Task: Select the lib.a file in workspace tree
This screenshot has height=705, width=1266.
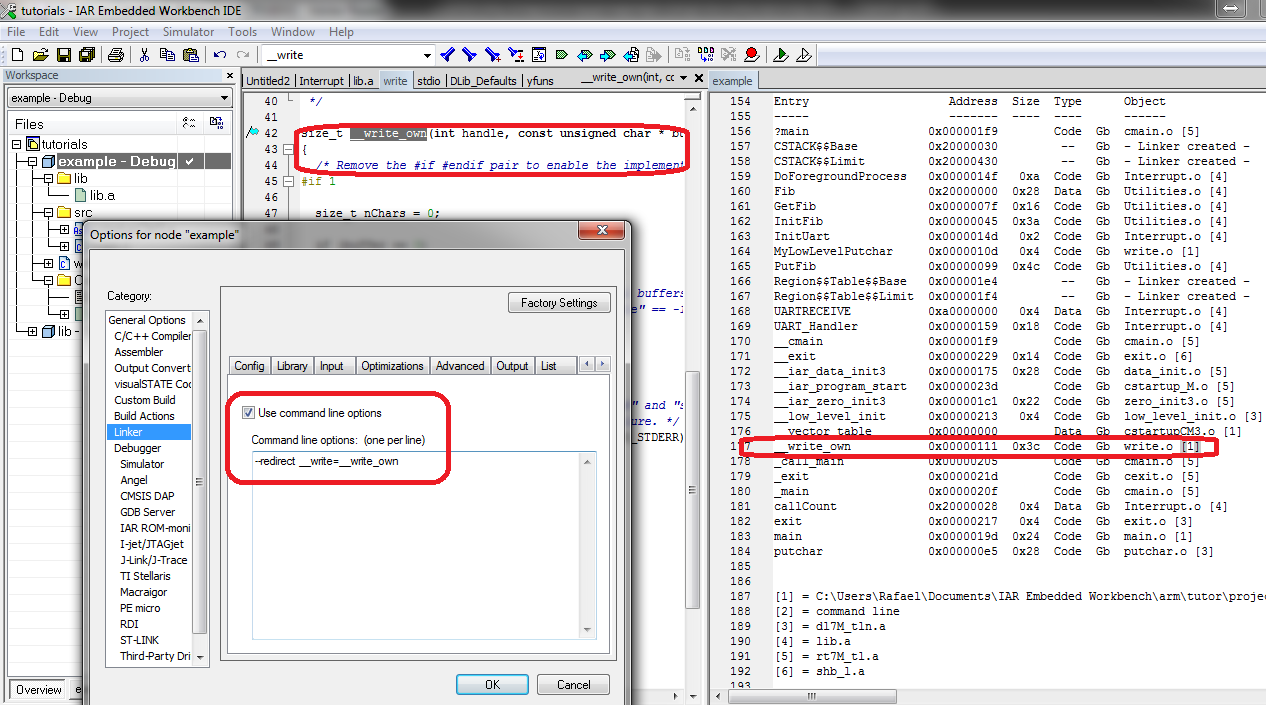Action: 102,196
